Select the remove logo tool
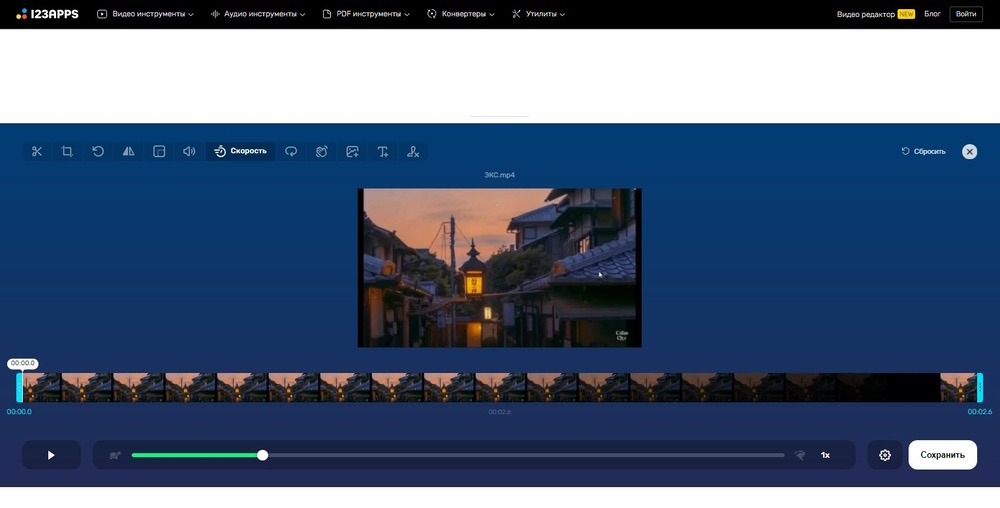 pyautogui.click(x=413, y=152)
